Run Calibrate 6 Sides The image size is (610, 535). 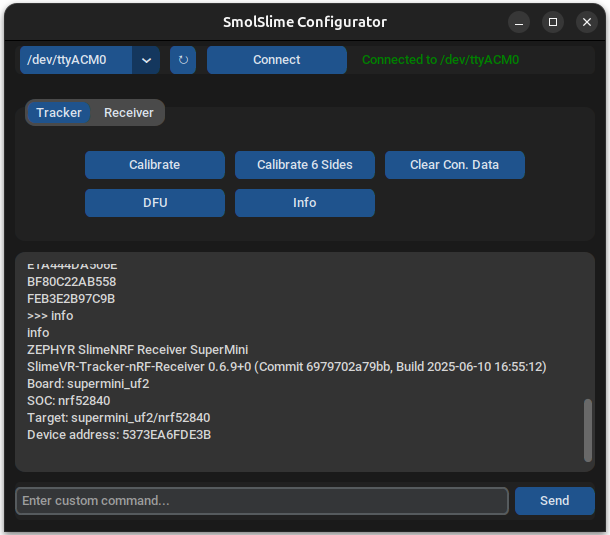[305, 165]
